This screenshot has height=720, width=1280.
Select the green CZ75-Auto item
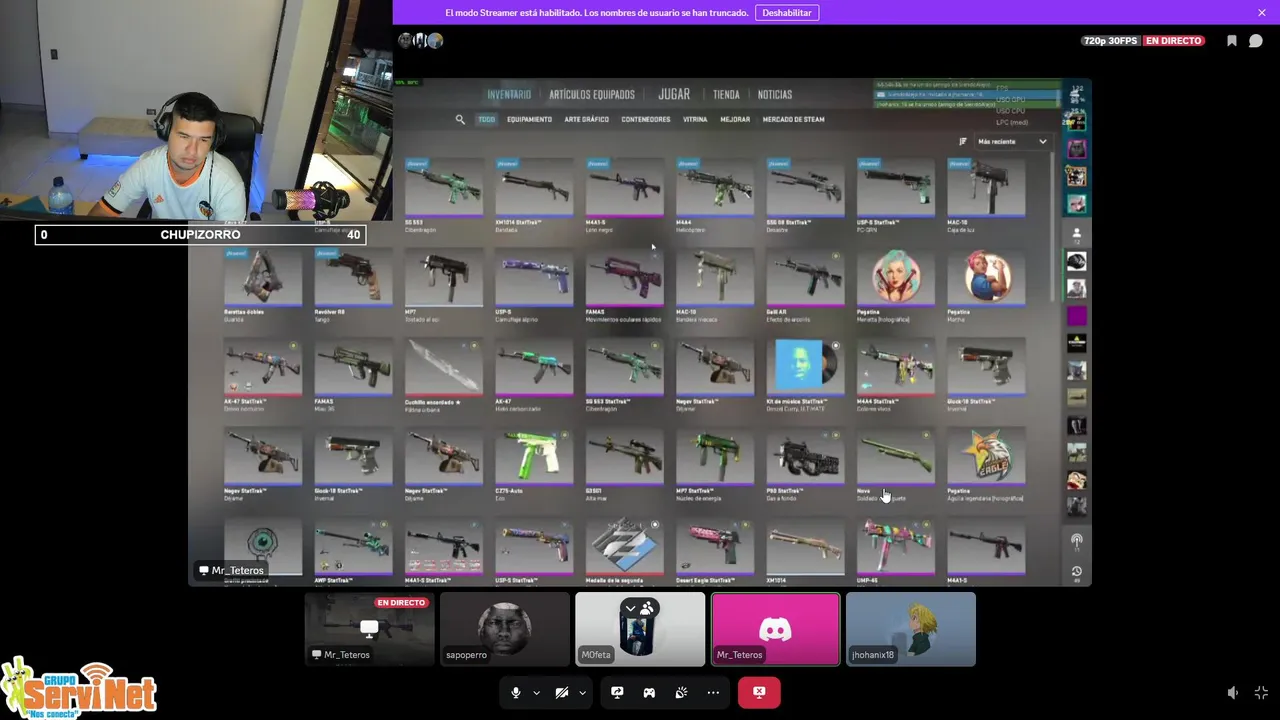tap(534, 463)
